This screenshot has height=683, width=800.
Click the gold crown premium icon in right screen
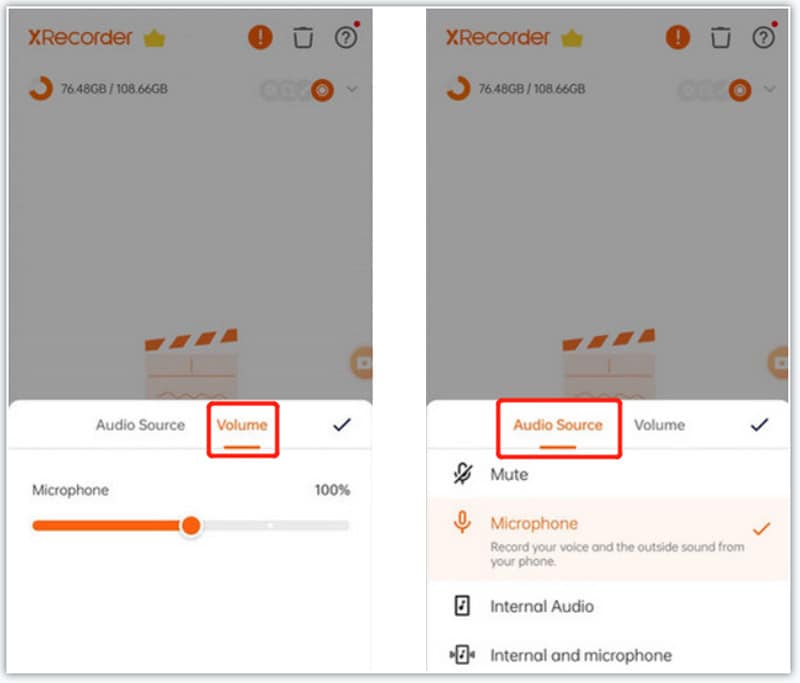click(x=572, y=38)
